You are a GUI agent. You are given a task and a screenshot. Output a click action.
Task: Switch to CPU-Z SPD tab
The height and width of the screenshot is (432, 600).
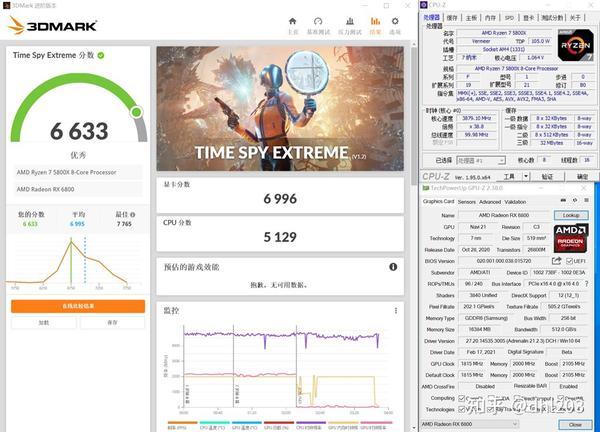(x=509, y=18)
